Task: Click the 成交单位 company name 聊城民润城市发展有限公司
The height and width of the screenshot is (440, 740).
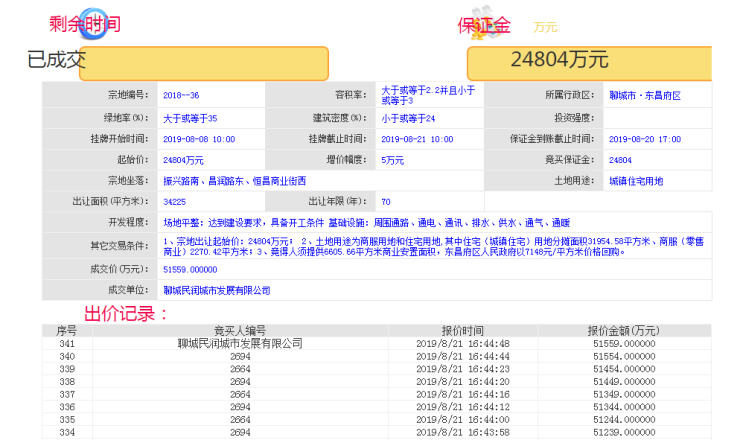Action: tap(217, 290)
